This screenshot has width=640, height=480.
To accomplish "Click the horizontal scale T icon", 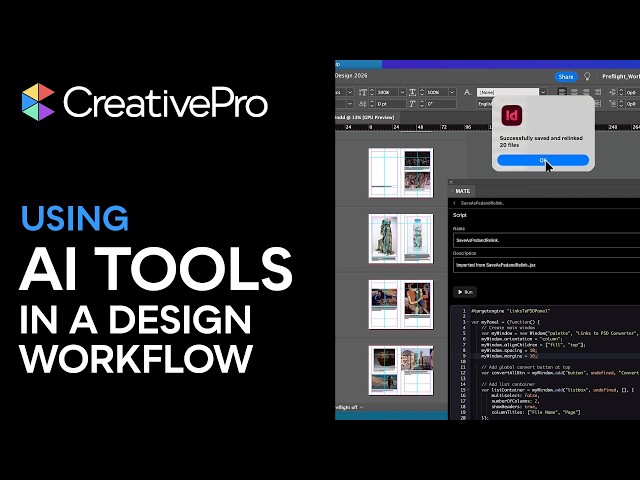I will (x=412, y=92).
